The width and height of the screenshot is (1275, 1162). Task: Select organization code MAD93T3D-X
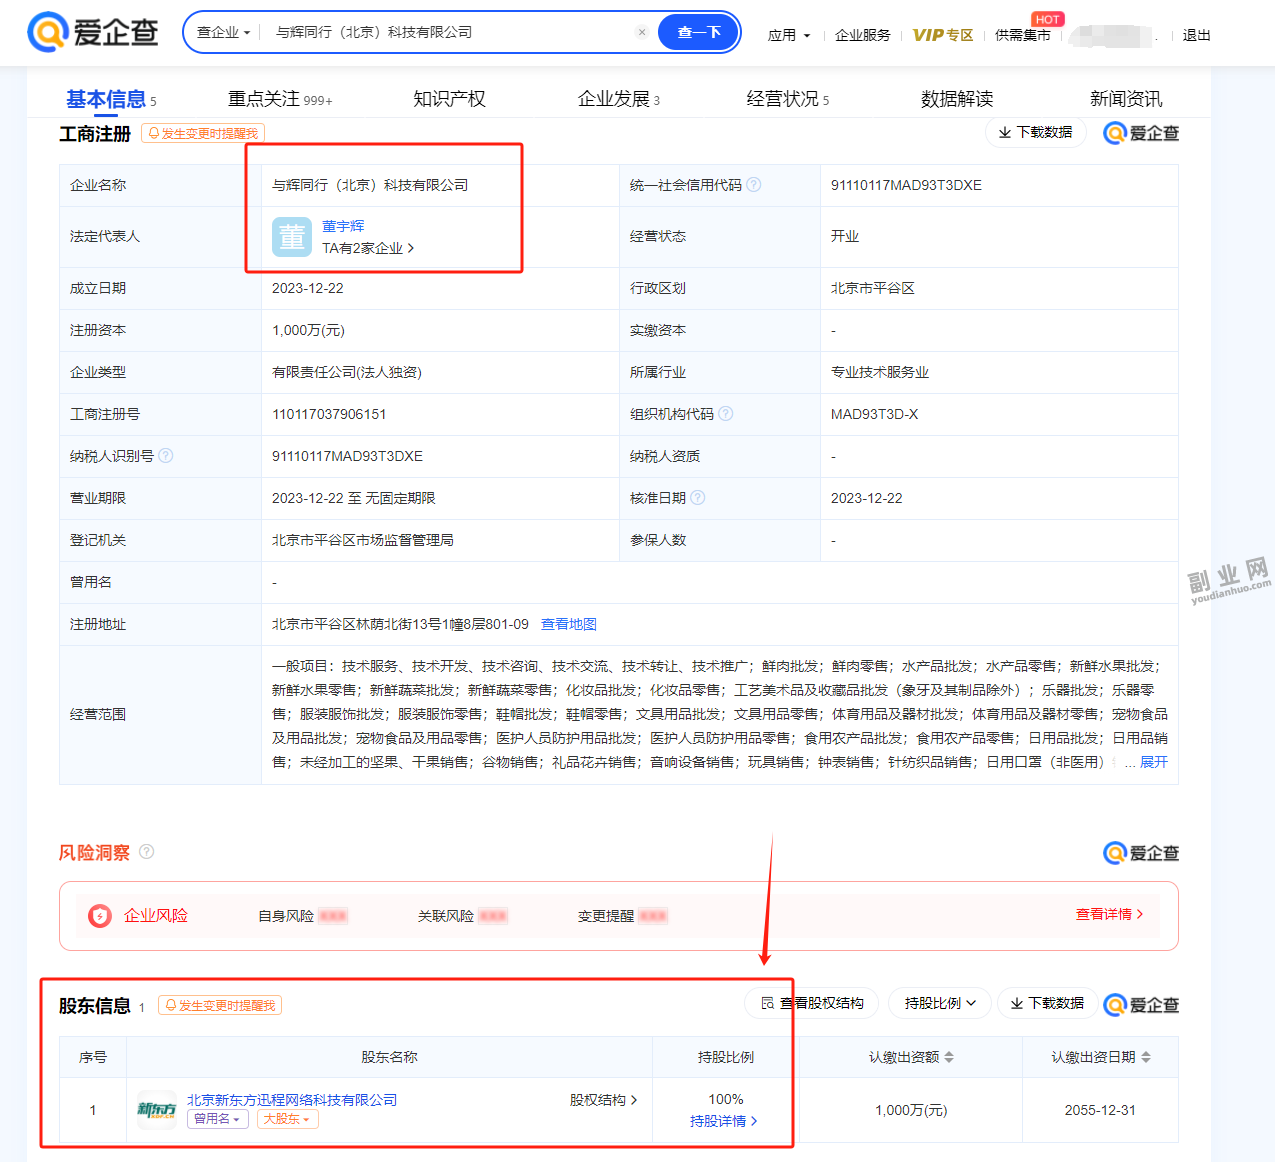coord(875,414)
